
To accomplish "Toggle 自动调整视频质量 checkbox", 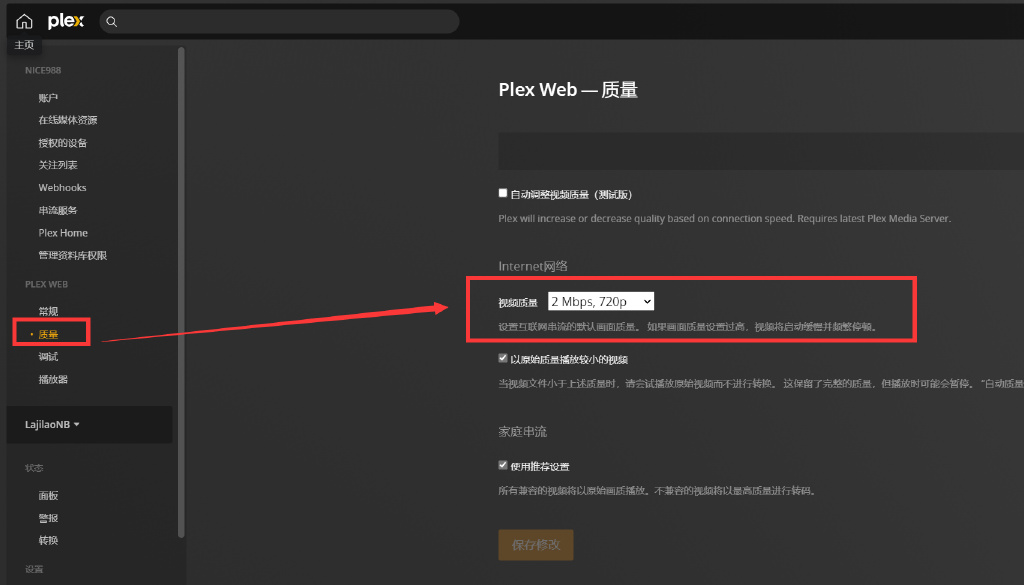I will (x=503, y=193).
